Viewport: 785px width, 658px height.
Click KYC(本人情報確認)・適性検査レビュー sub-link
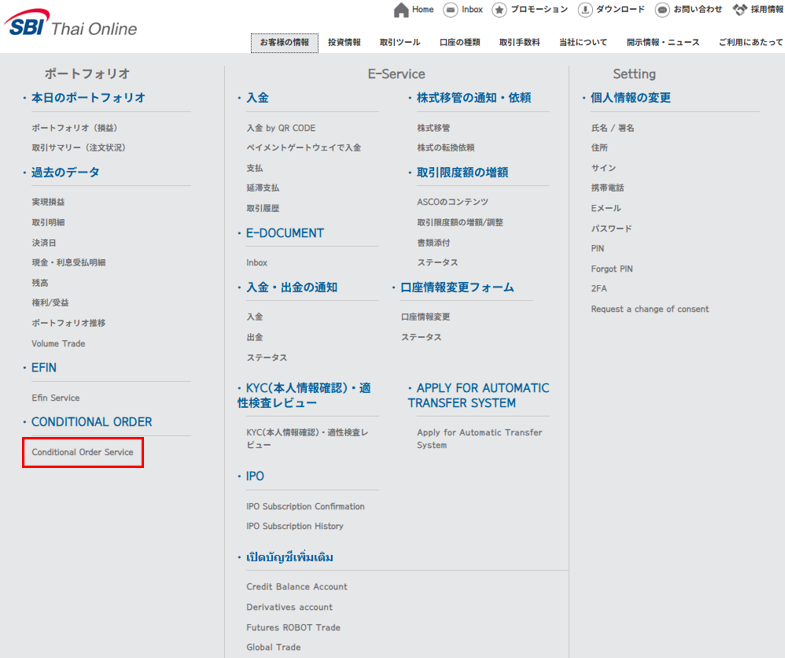point(307,439)
